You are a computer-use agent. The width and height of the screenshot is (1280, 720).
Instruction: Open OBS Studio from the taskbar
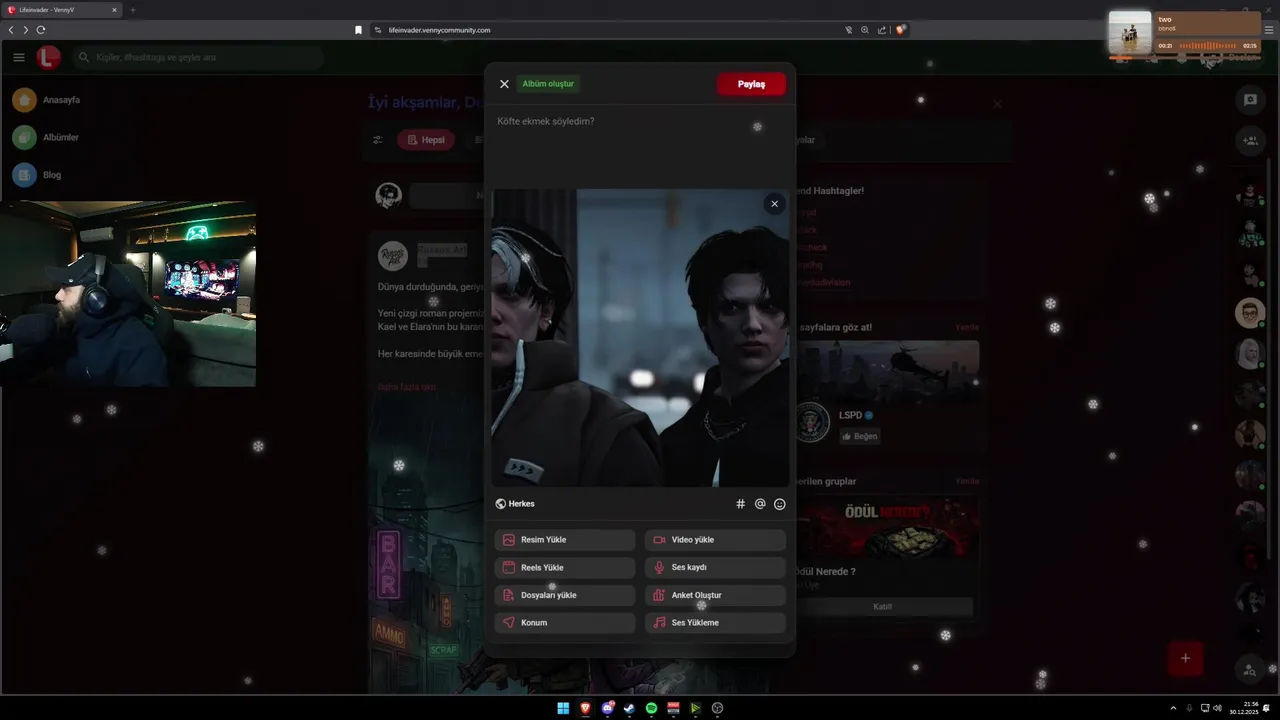[x=717, y=708]
